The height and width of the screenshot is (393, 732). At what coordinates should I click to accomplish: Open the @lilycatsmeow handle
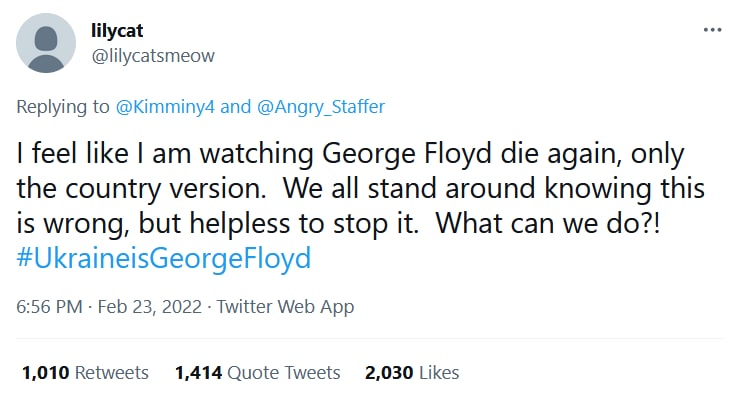click(x=153, y=56)
